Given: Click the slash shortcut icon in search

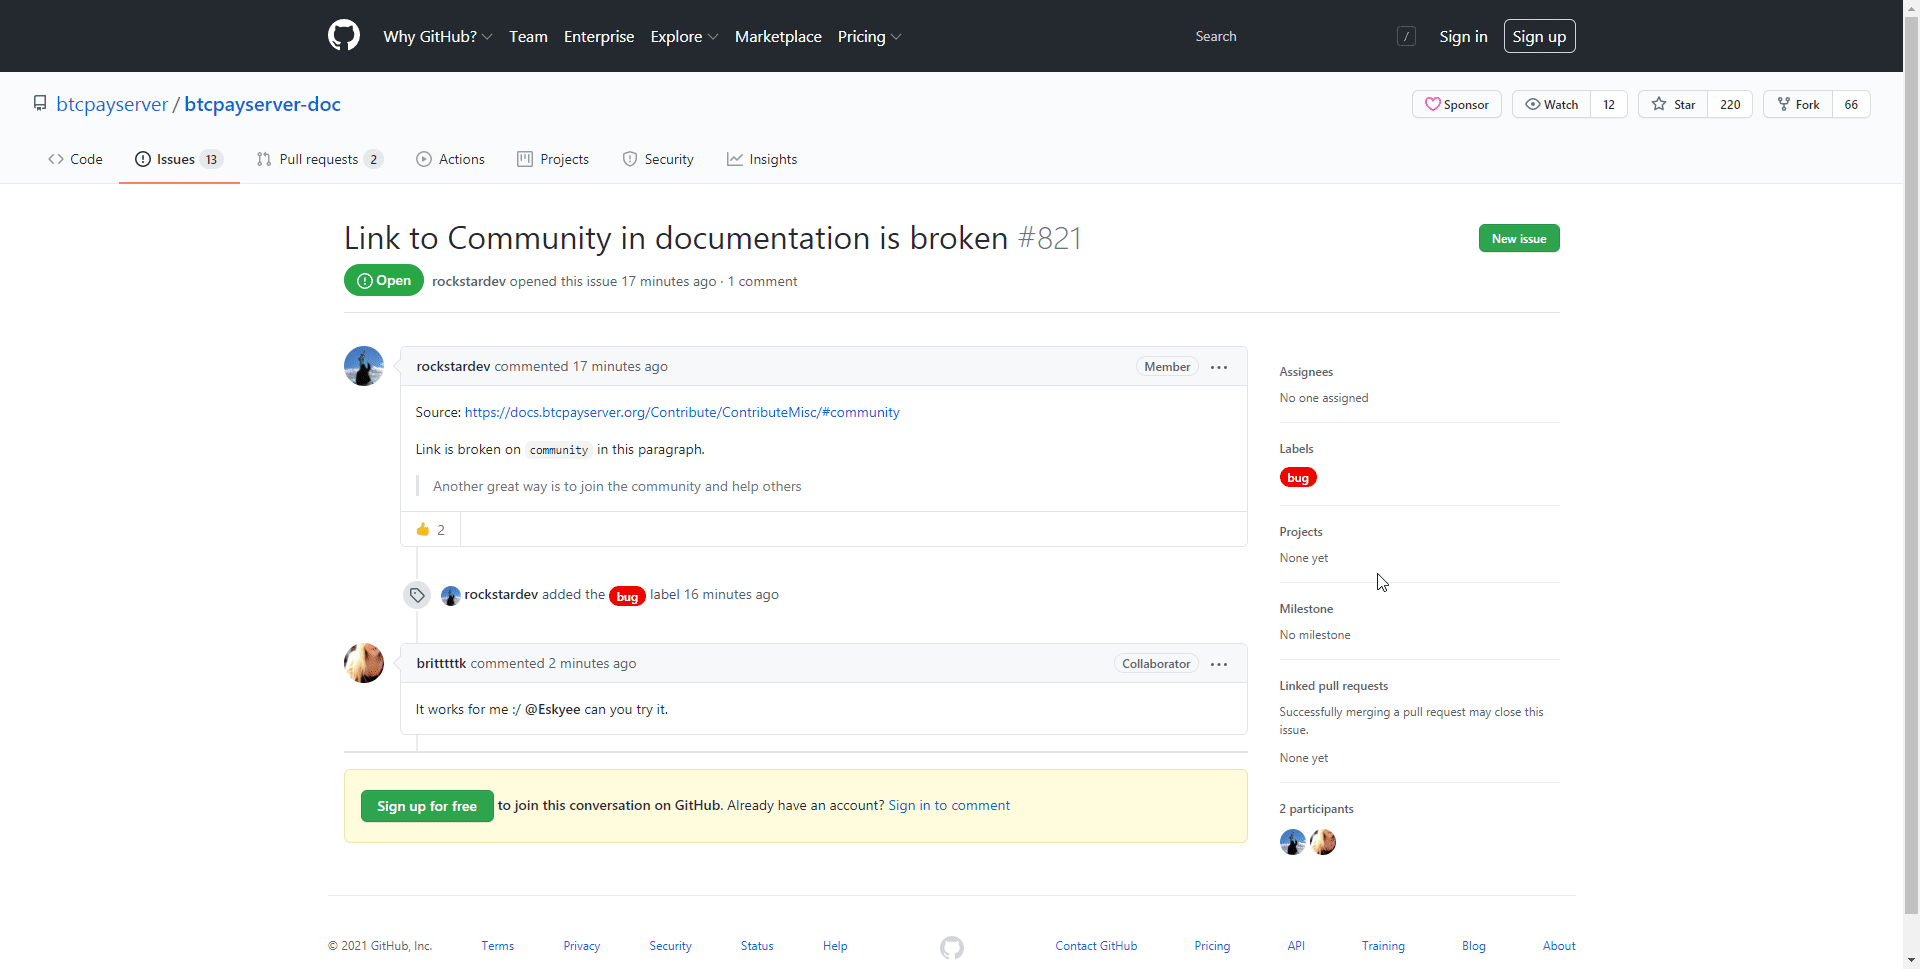Looking at the screenshot, I should click(1406, 36).
